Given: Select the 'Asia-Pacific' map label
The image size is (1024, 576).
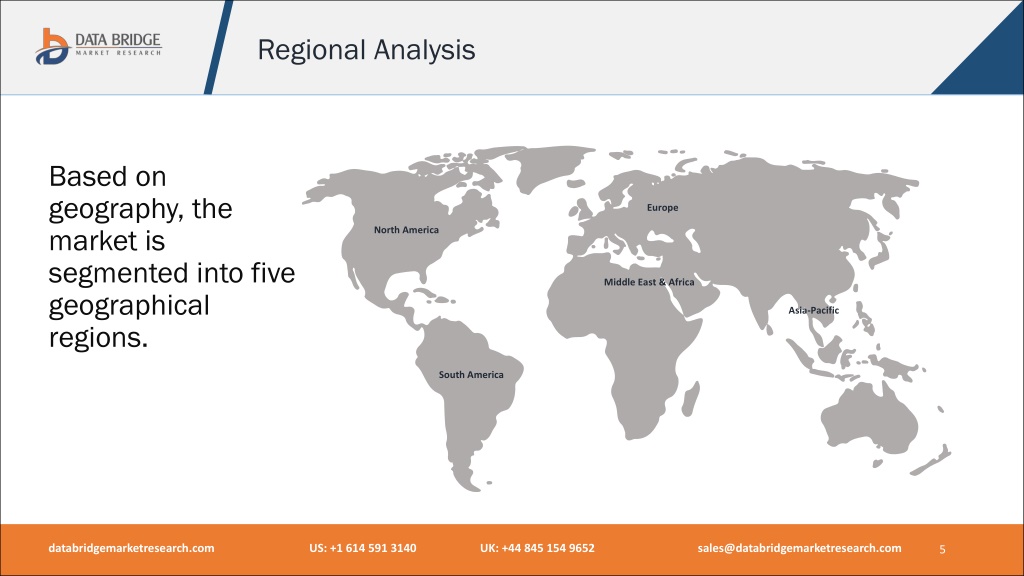Looking at the screenshot, I should coord(813,310).
